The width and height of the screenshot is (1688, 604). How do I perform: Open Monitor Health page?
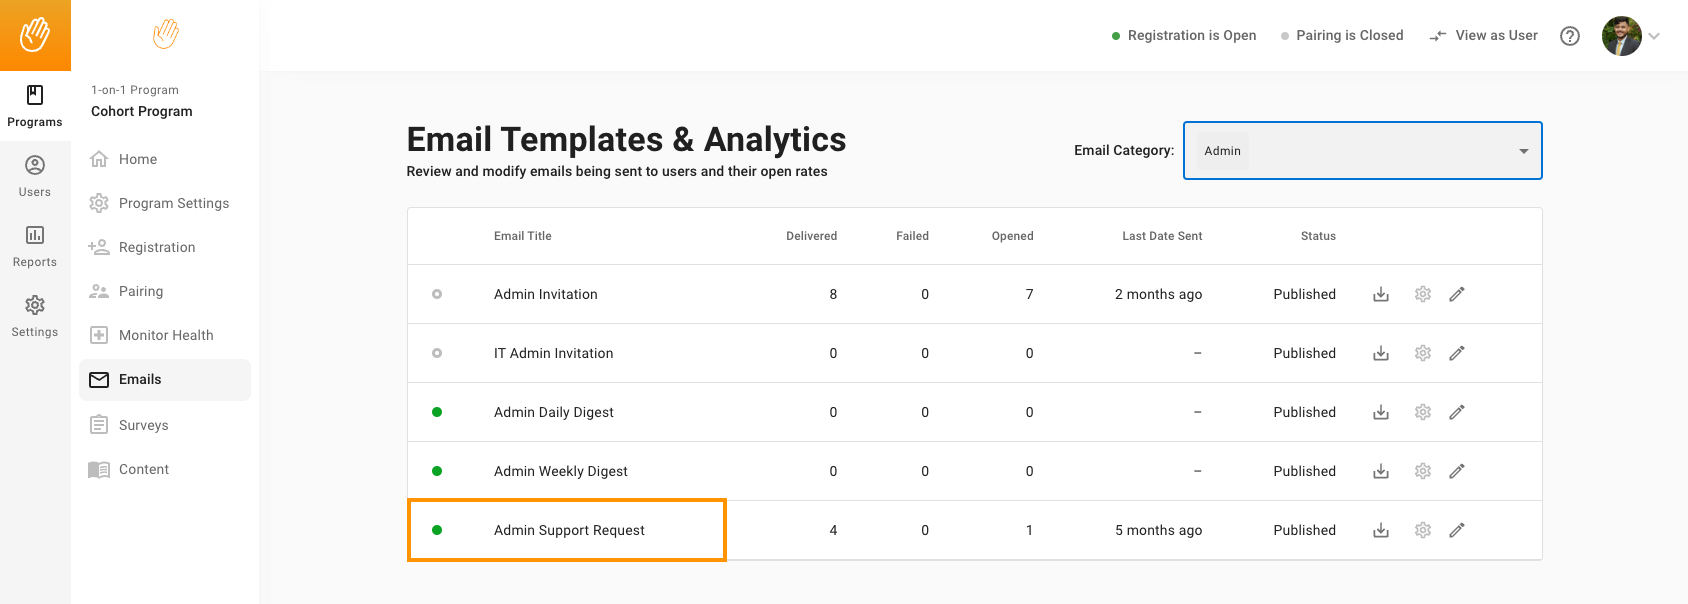click(x=166, y=335)
